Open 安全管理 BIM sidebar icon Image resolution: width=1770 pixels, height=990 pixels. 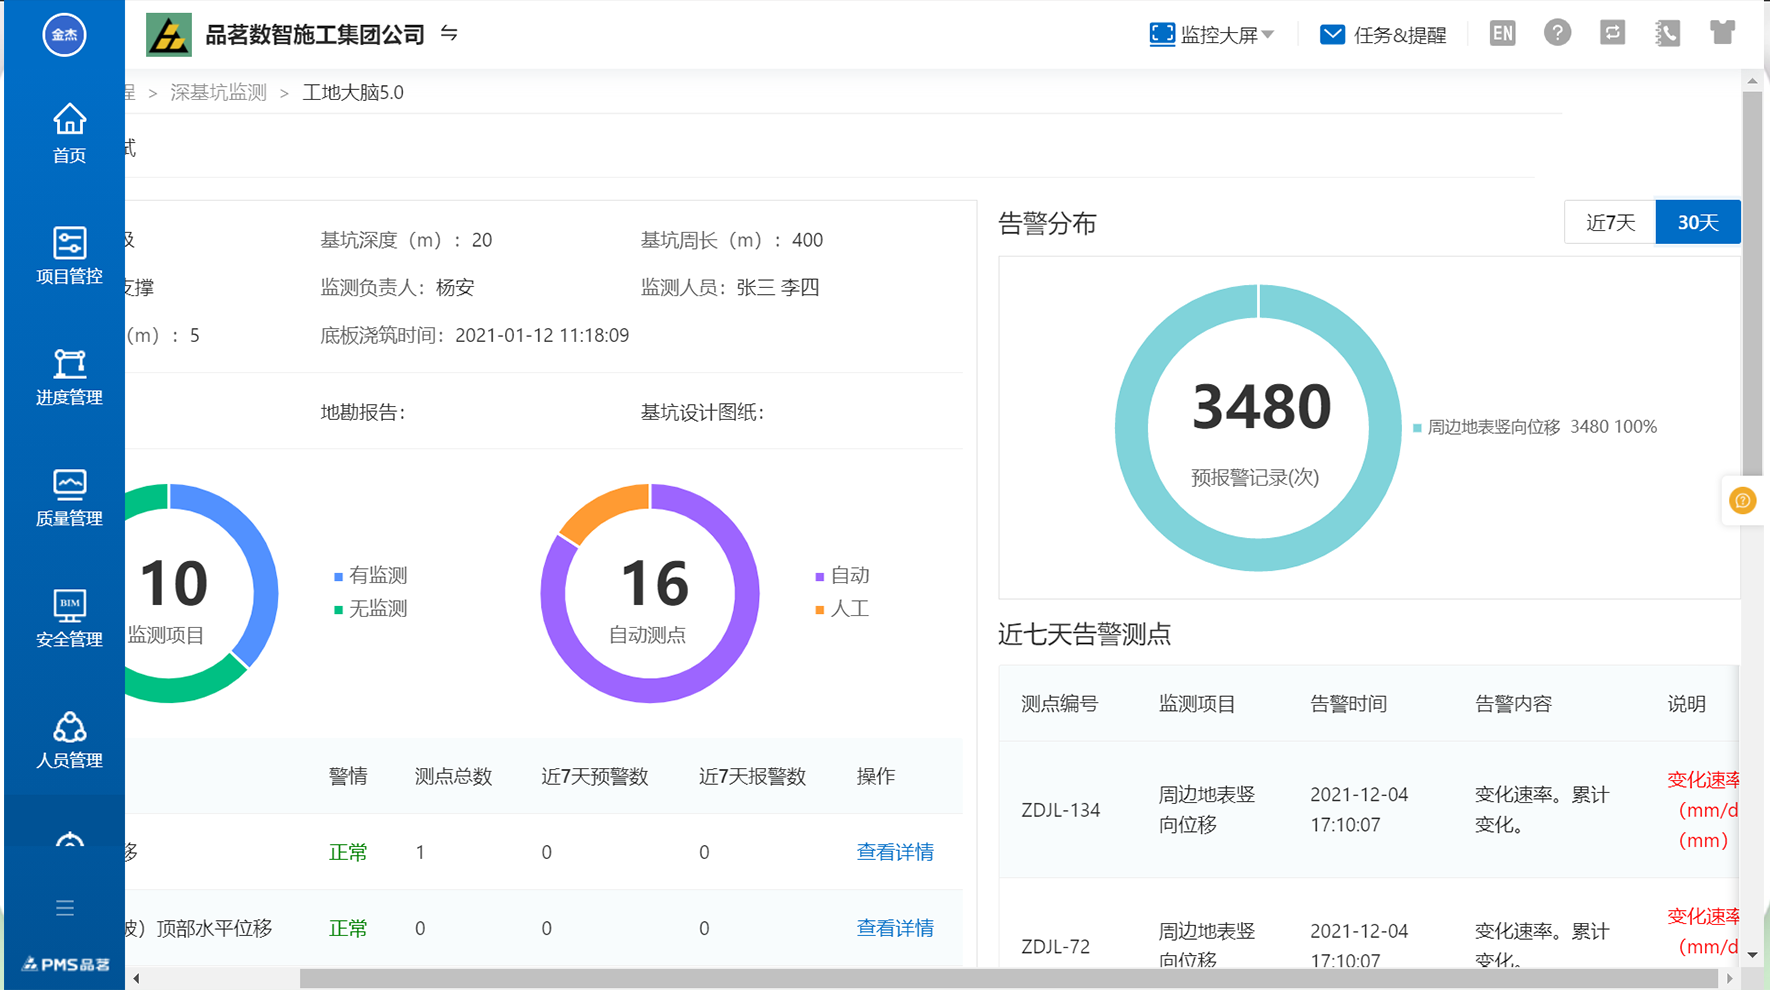pyautogui.click(x=69, y=618)
